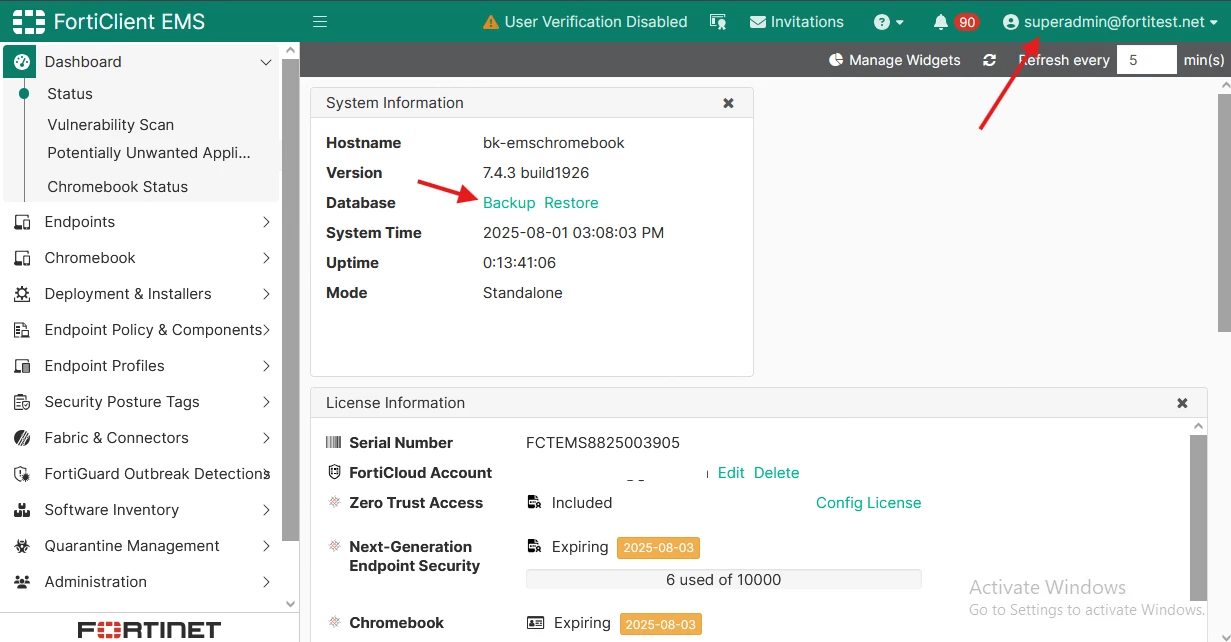The width and height of the screenshot is (1231, 642).
Task: Expand the Endpoints menu chevron
Action: click(x=266, y=222)
